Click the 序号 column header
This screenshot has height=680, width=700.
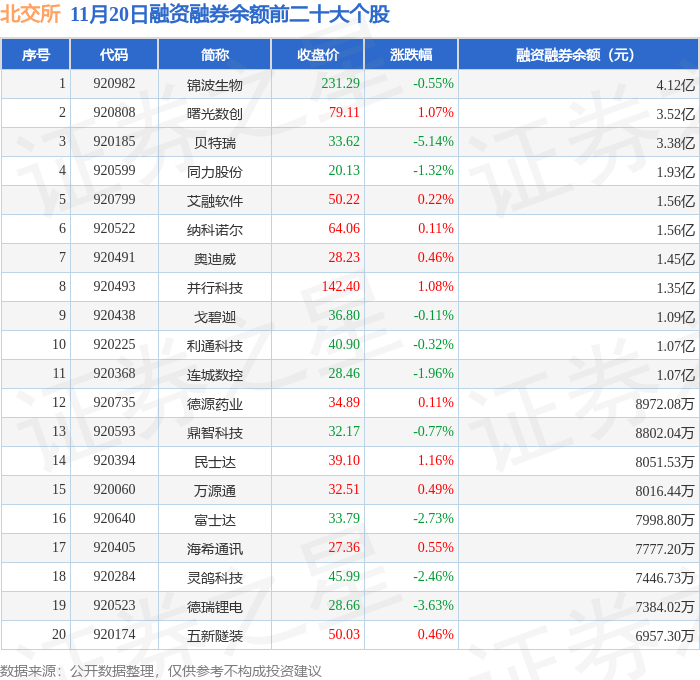point(35,54)
